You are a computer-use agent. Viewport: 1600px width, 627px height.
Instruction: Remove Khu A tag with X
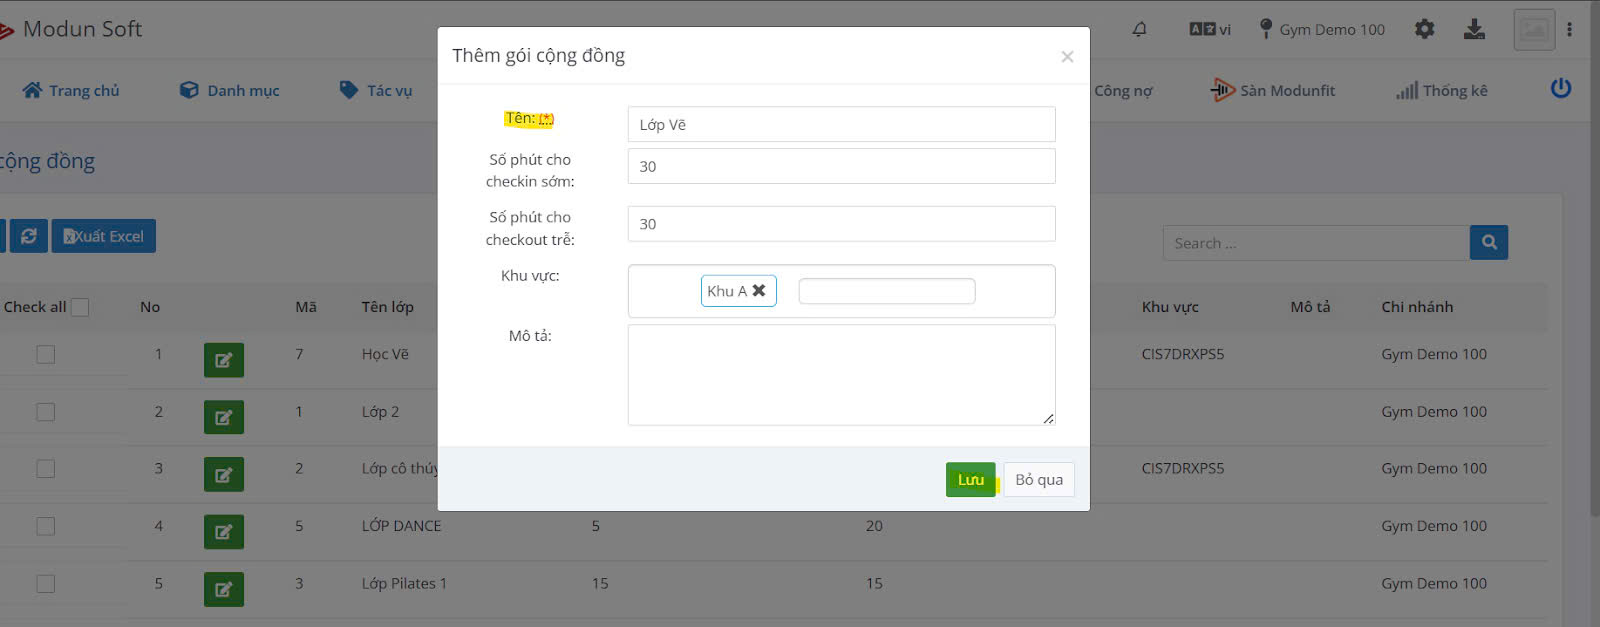(759, 291)
